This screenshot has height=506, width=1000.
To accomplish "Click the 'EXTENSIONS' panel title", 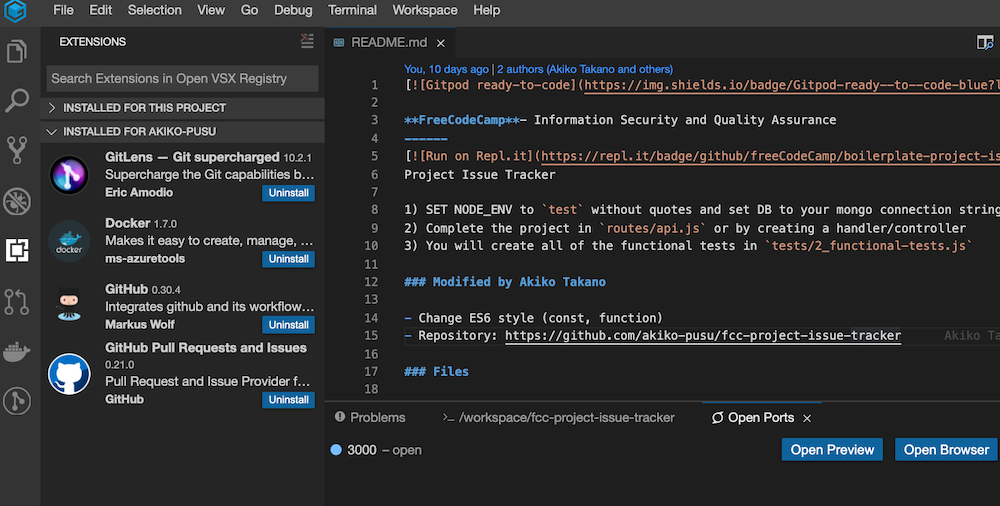I will tap(92, 41).
